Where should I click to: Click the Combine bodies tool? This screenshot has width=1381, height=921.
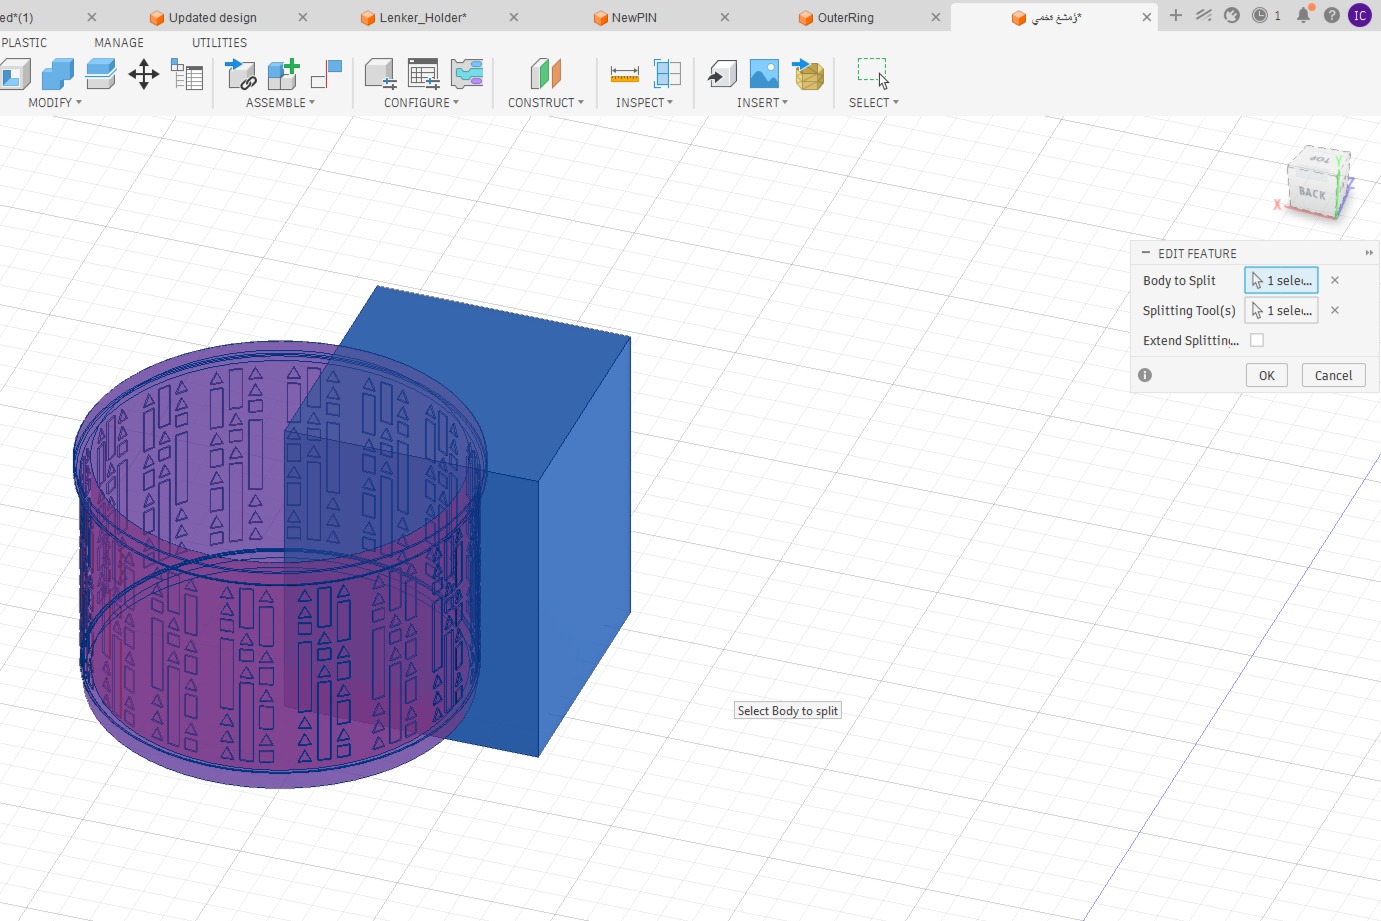pos(57,74)
